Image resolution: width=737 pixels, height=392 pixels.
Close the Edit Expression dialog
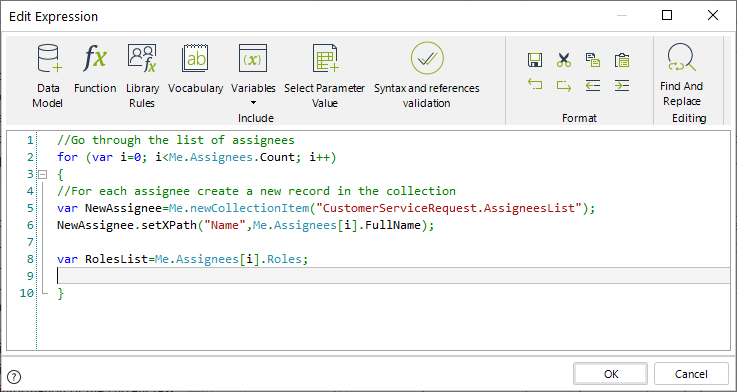(x=713, y=16)
